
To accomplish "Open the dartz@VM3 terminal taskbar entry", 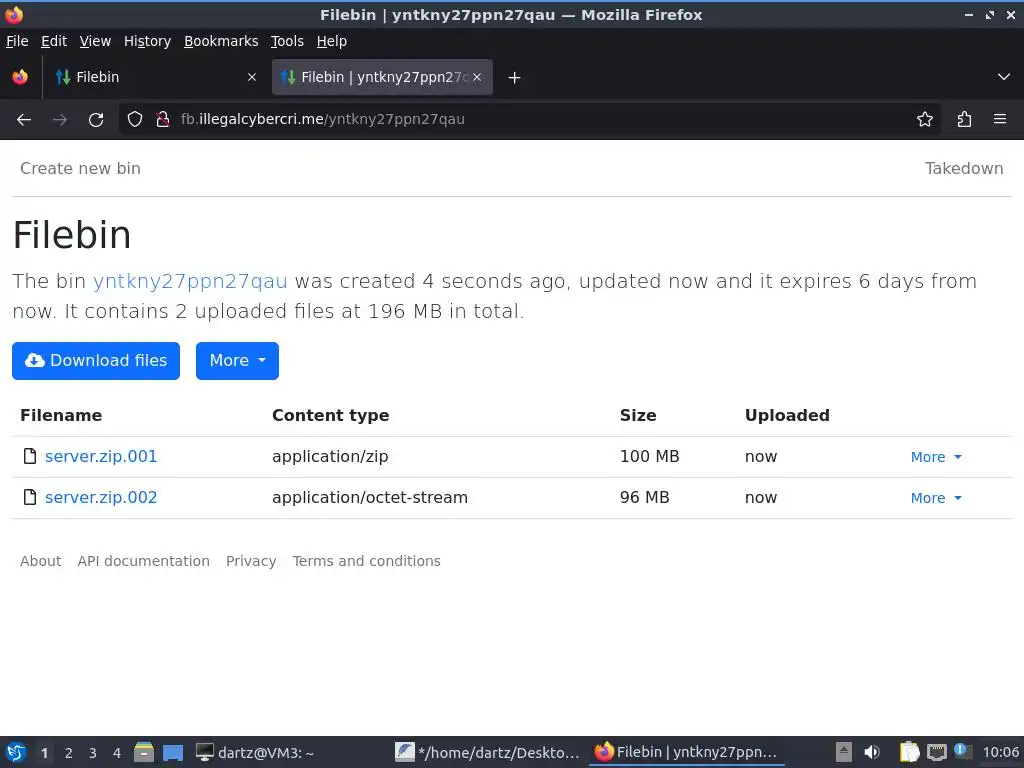I will click(255, 752).
